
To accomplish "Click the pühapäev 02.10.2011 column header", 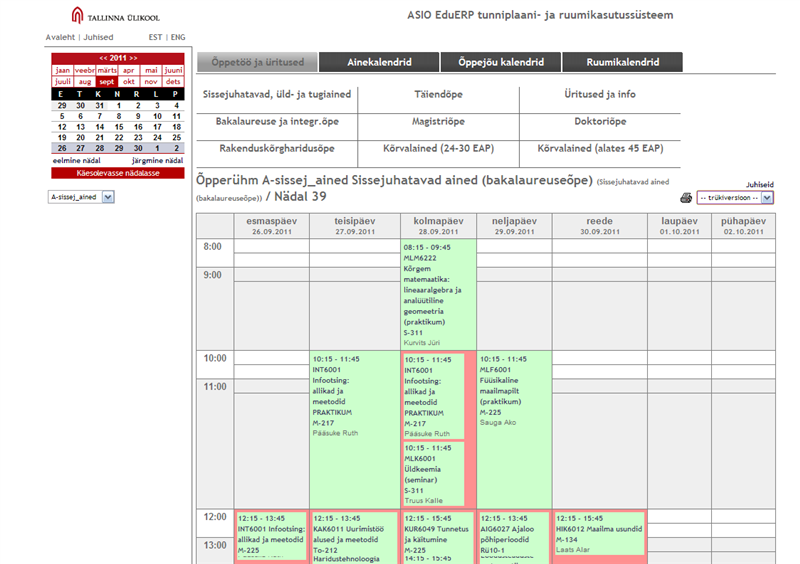I will pyautogui.click(x=743, y=226).
